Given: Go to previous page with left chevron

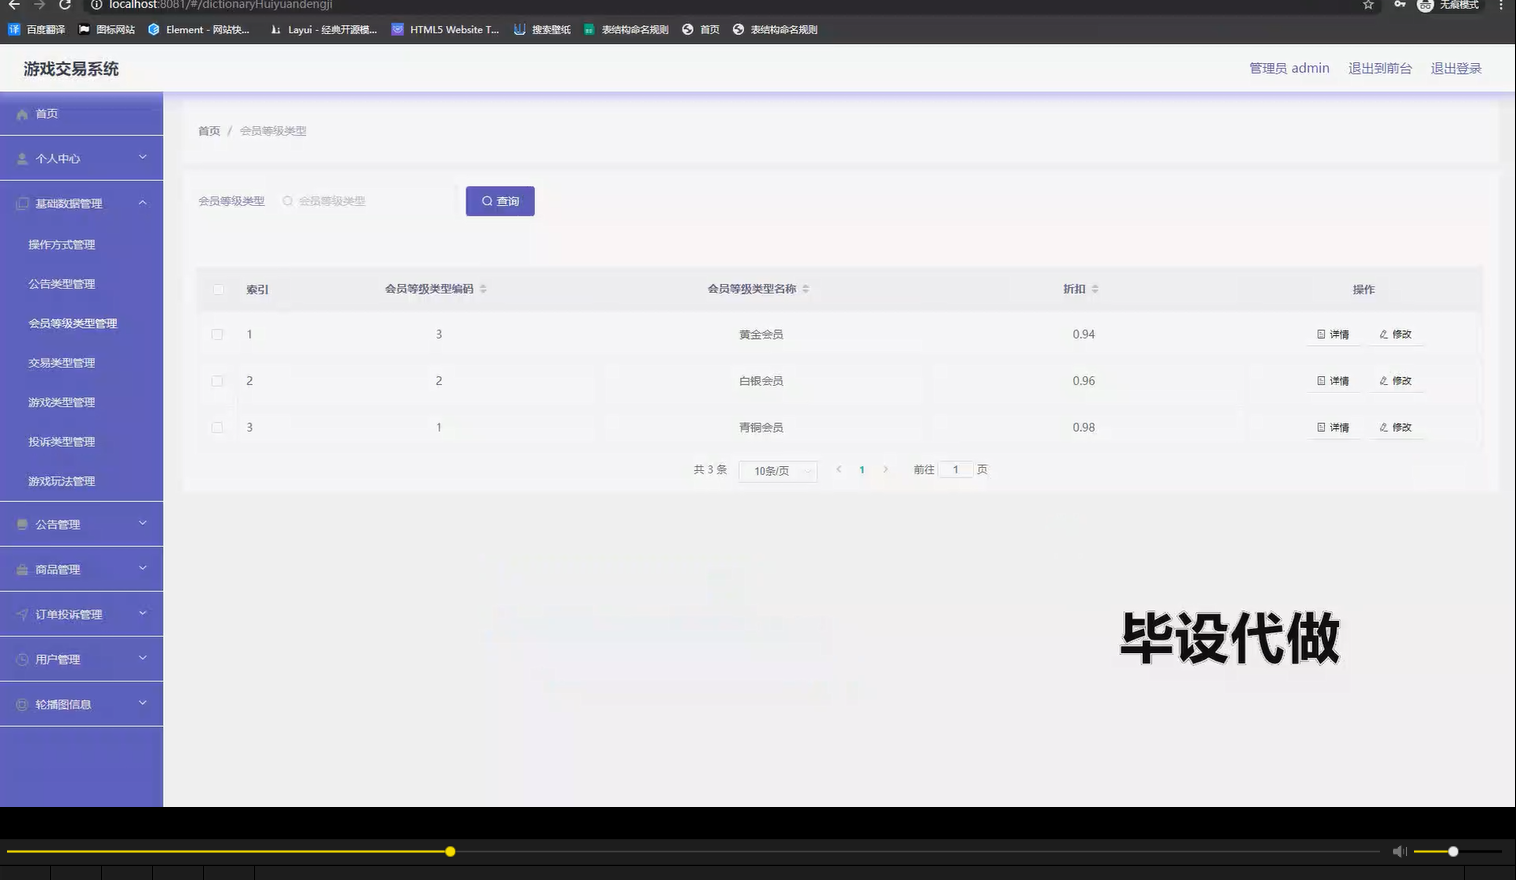Looking at the screenshot, I should 838,469.
